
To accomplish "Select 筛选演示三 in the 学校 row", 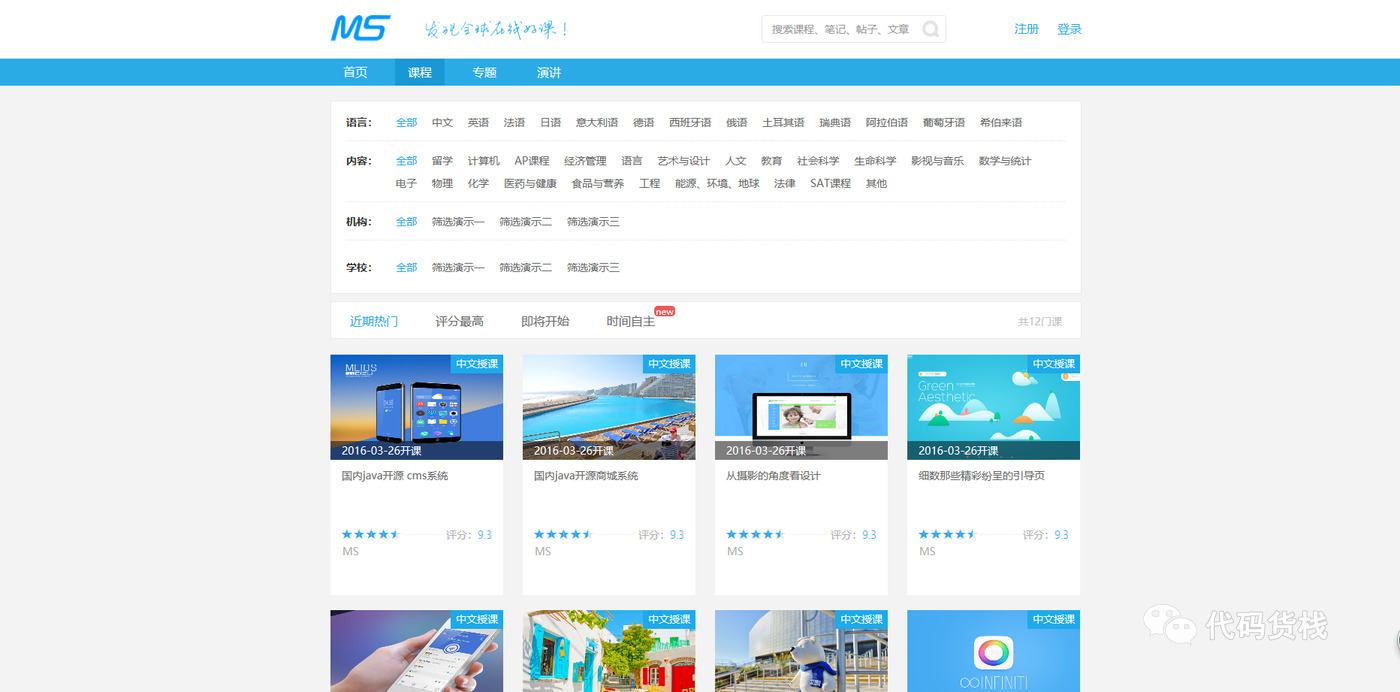I will pos(593,267).
